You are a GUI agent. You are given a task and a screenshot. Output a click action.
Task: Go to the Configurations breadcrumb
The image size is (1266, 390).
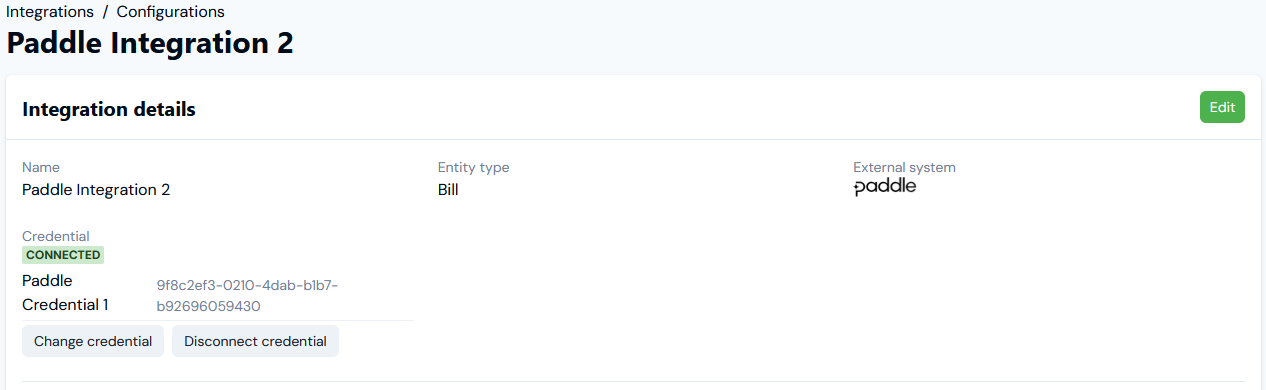click(171, 12)
